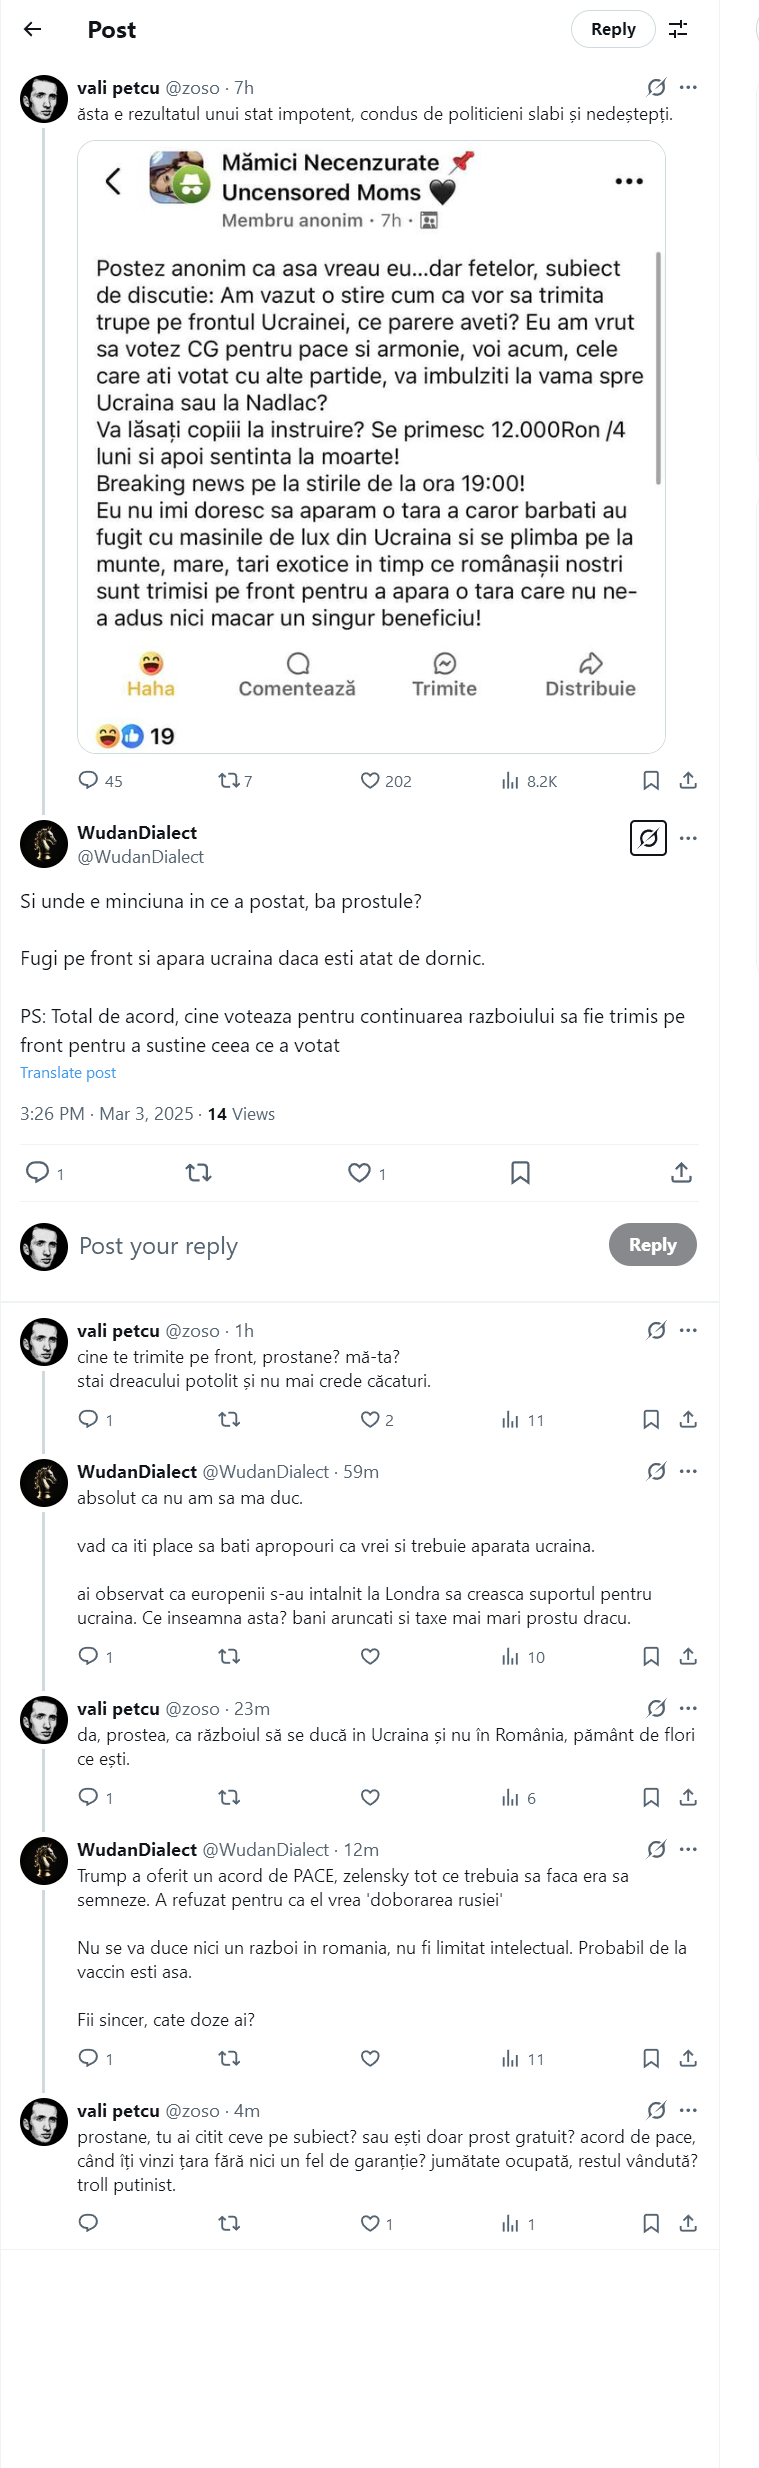Click the back arrow beside Post

pyautogui.click(x=33, y=29)
